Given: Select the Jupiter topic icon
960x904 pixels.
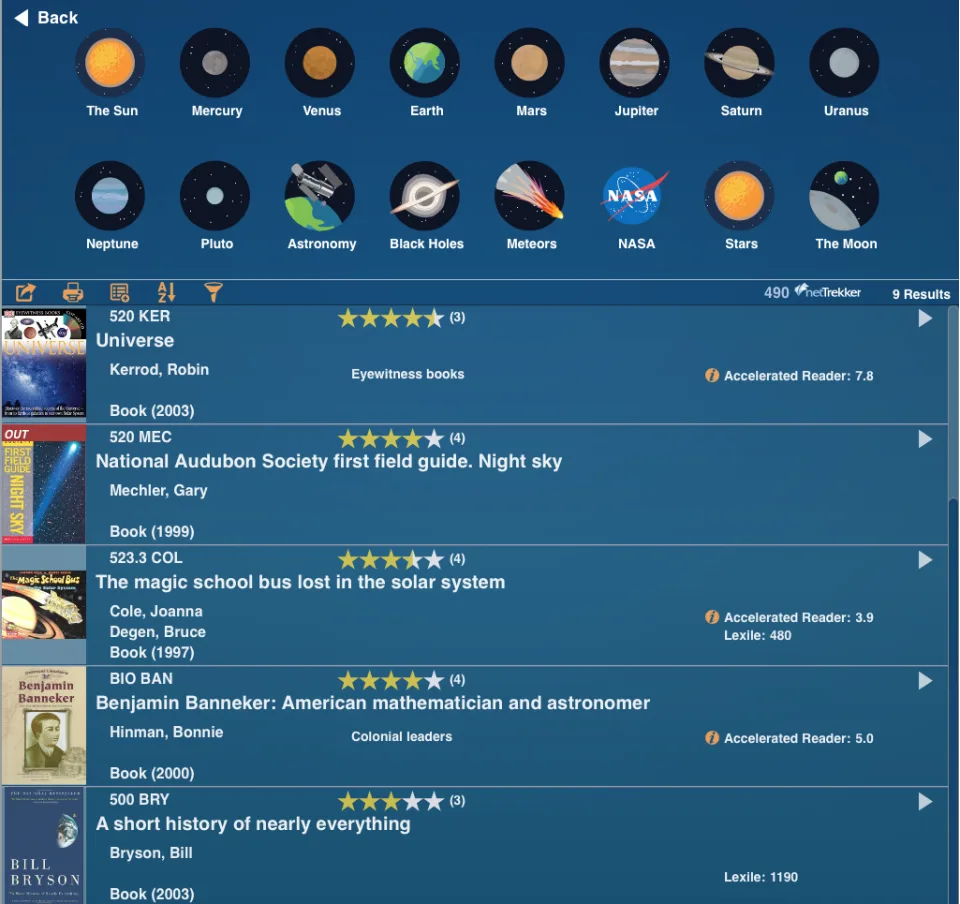Looking at the screenshot, I should pyautogui.click(x=634, y=62).
